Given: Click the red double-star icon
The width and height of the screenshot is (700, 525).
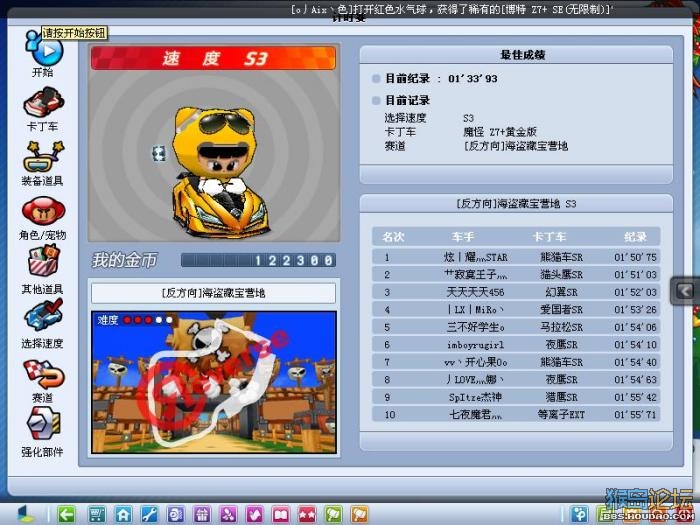Looking at the screenshot, I should (x=307, y=515).
